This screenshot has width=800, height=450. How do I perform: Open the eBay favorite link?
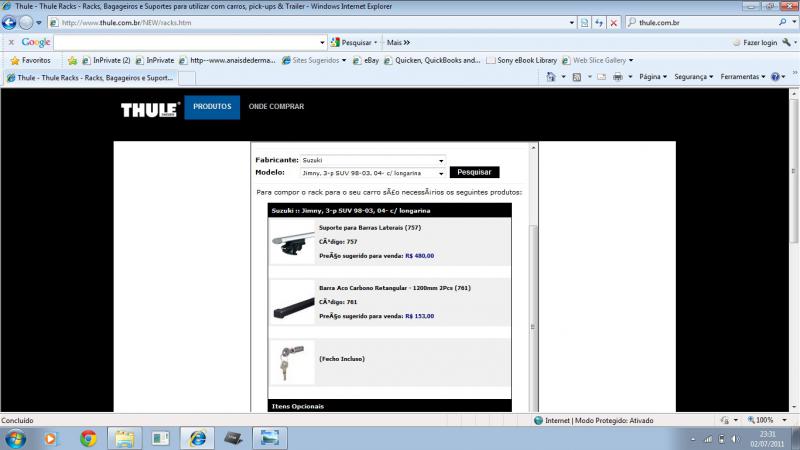pos(366,60)
